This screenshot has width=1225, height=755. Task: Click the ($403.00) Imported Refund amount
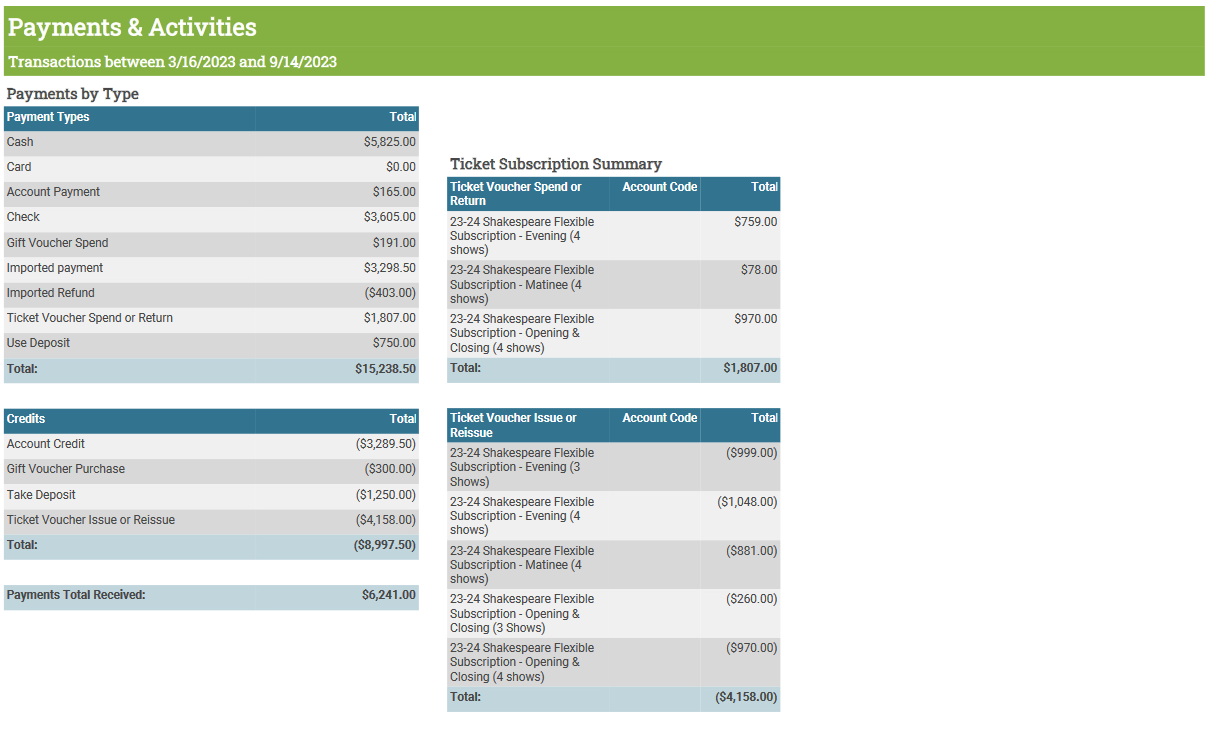(x=390, y=293)
